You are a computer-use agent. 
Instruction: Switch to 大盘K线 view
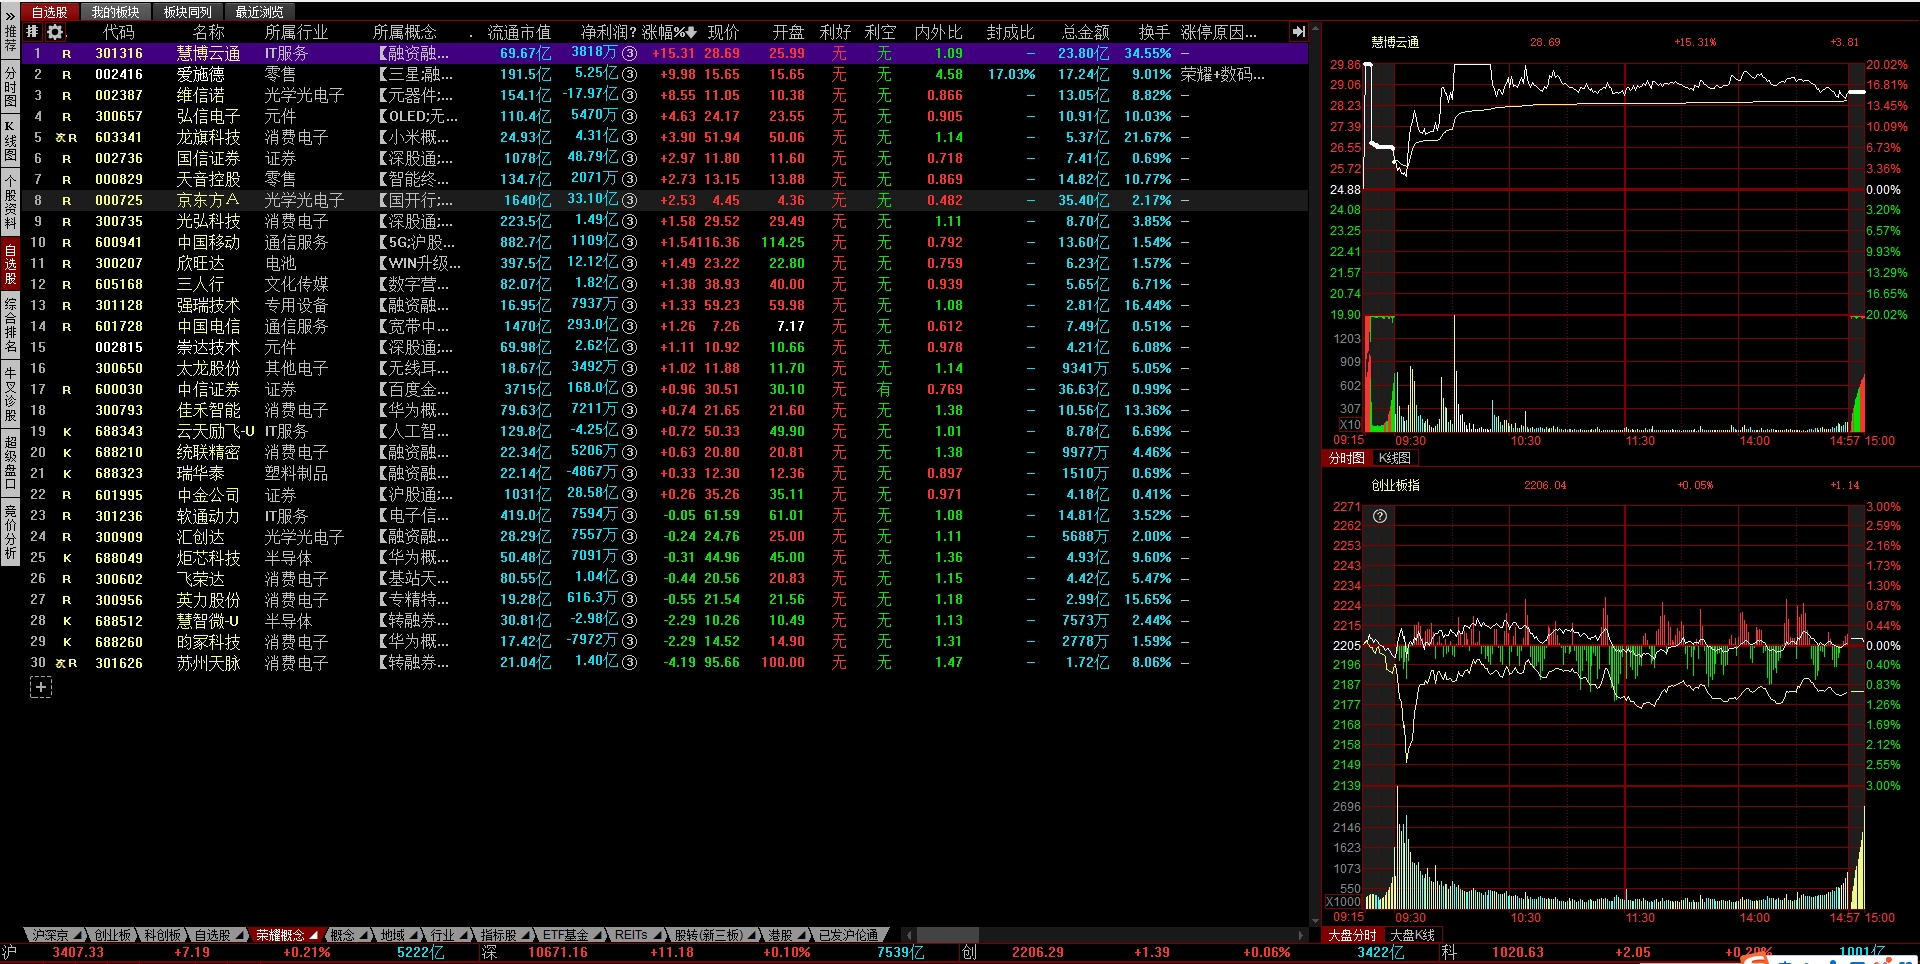[1412, 935]
